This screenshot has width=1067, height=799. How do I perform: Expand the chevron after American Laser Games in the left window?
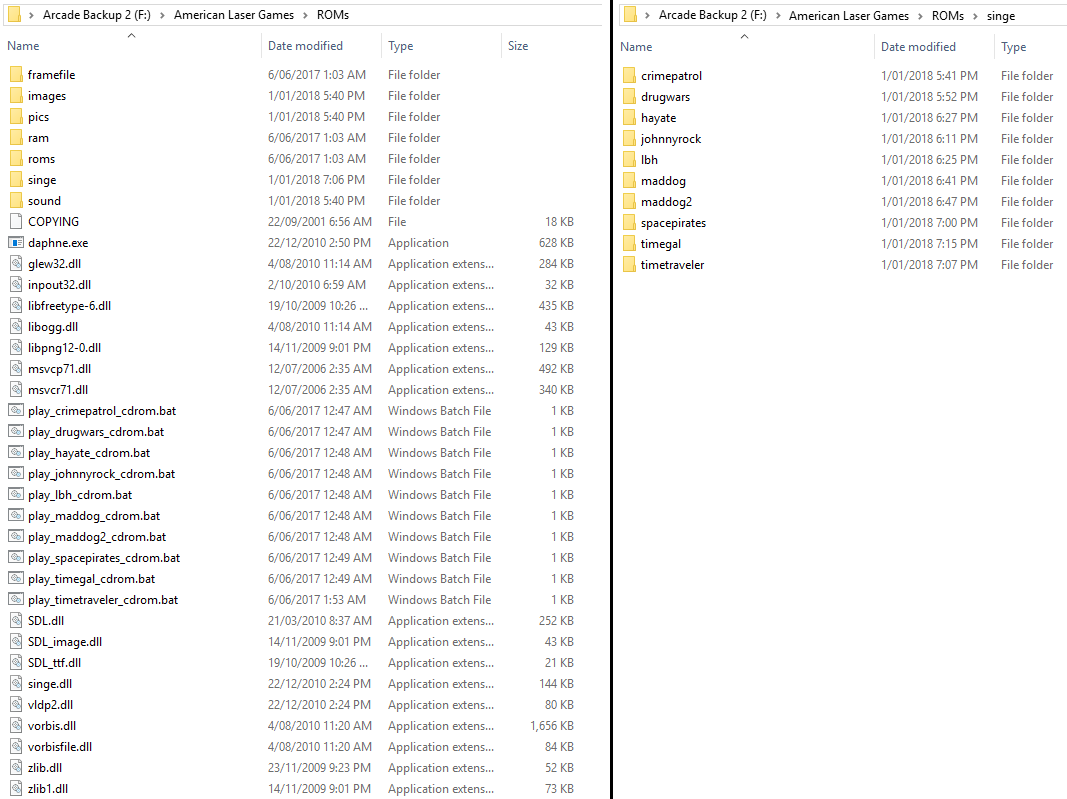[x=305, y=15]
